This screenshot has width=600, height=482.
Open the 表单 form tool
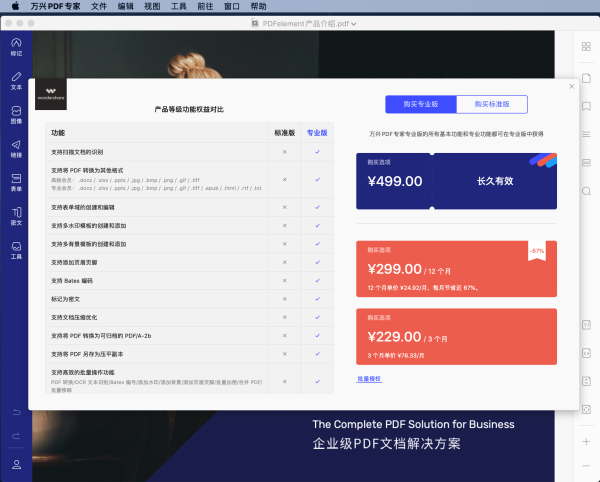(x=16, y=182)
